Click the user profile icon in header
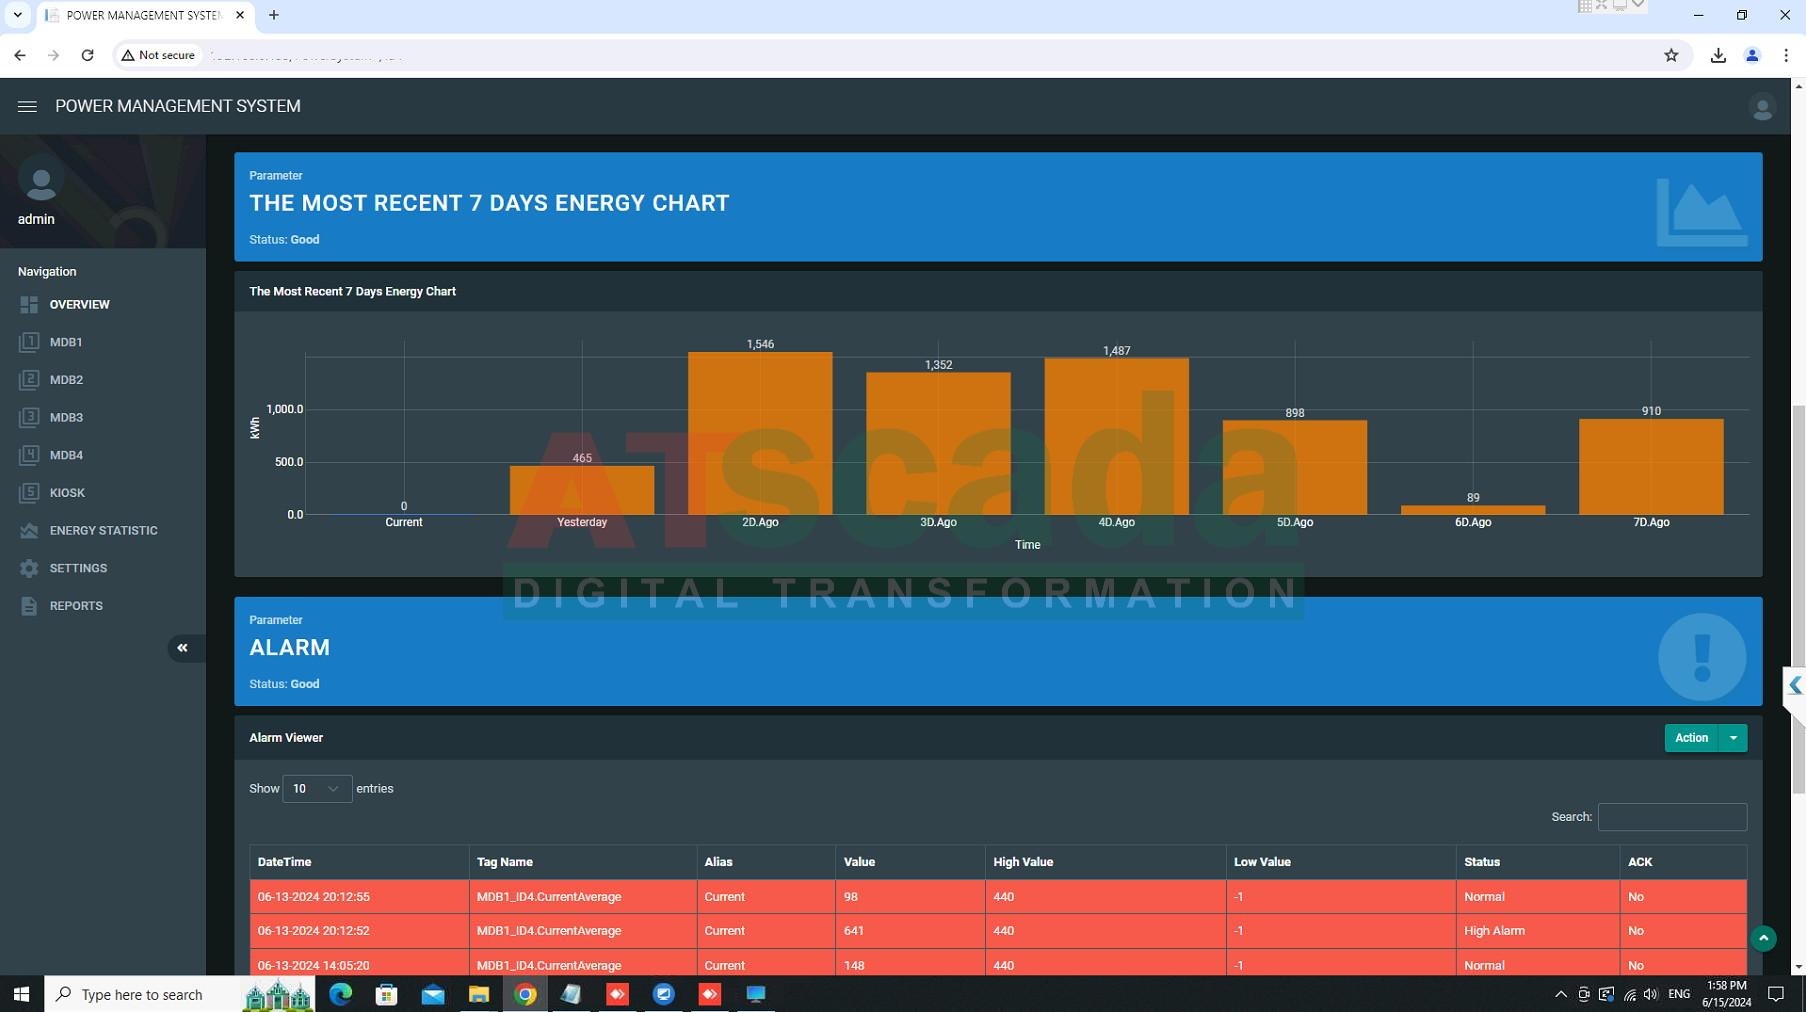This screenshot has width=1806, height=1012. [1761, 107]
